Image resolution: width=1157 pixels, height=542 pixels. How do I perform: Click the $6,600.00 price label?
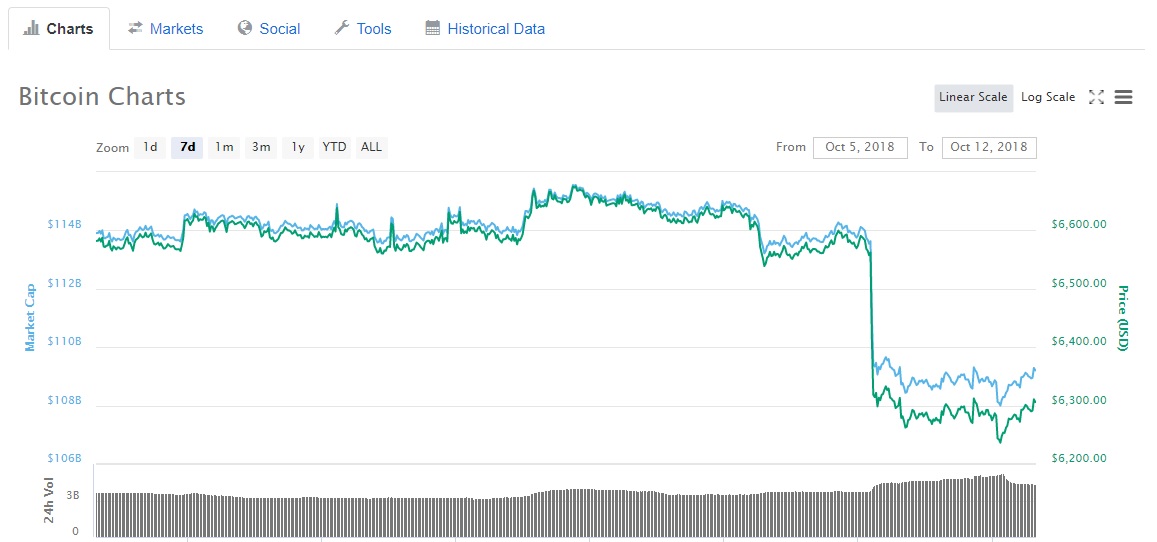point(1078,225)
